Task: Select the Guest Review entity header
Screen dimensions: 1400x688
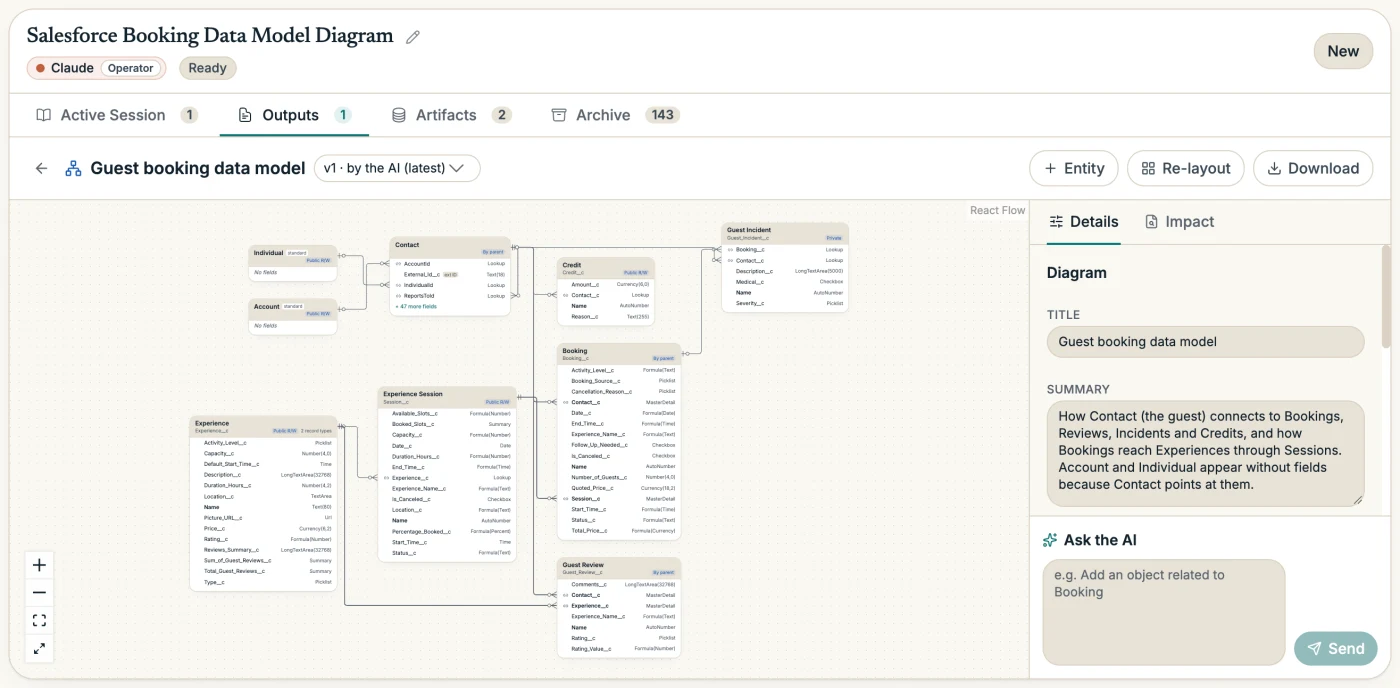Action: [619, 568]
